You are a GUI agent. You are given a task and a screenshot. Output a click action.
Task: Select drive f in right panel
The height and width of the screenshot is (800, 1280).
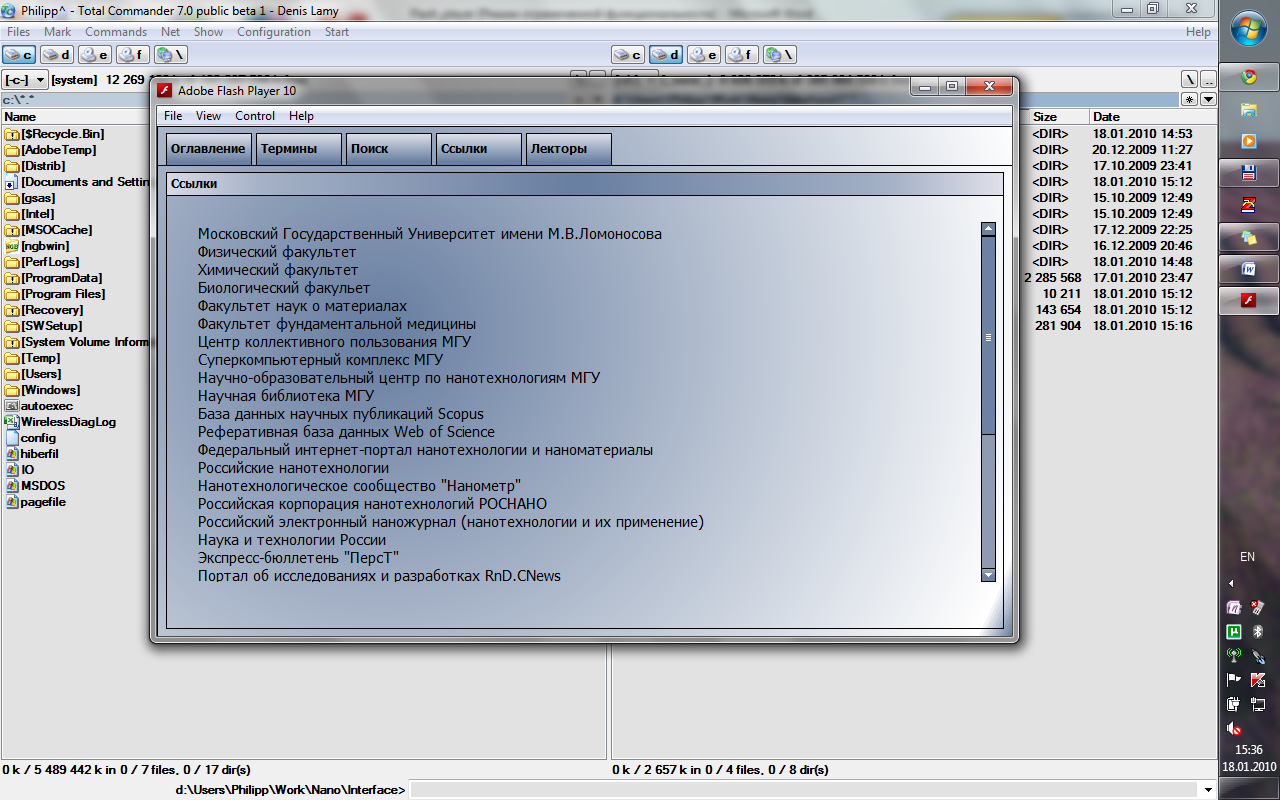pos(742,55)
